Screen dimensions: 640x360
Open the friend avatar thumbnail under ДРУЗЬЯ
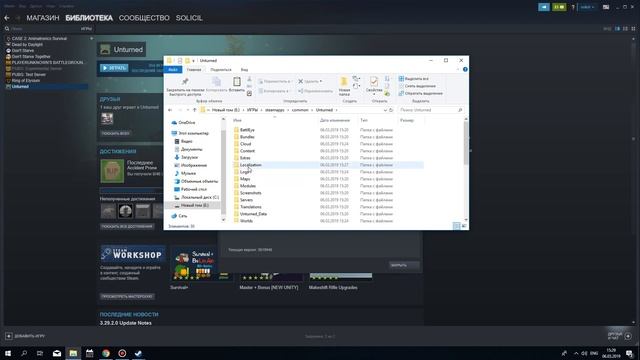107,119
